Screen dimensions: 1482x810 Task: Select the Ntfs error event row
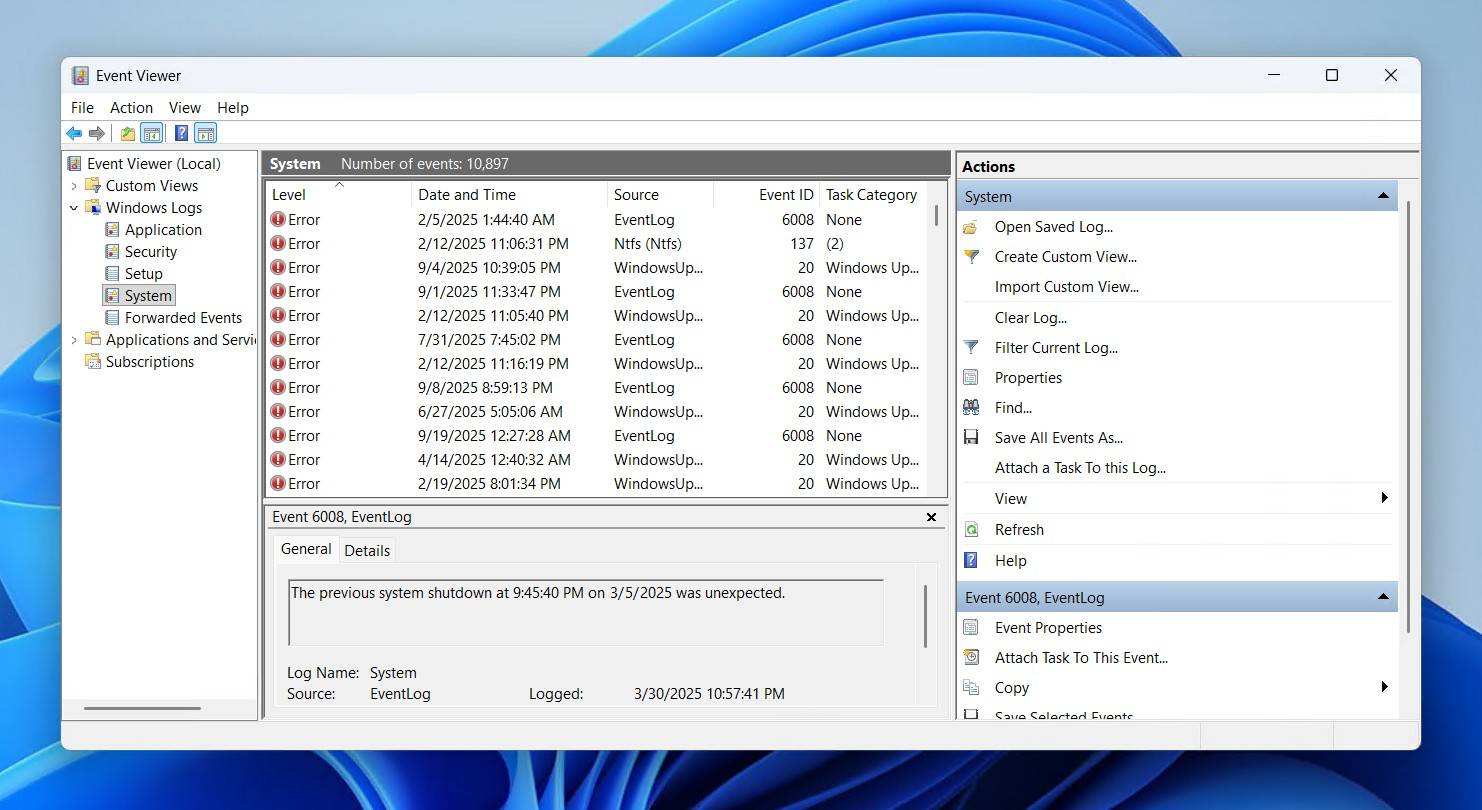click(600, 244)
